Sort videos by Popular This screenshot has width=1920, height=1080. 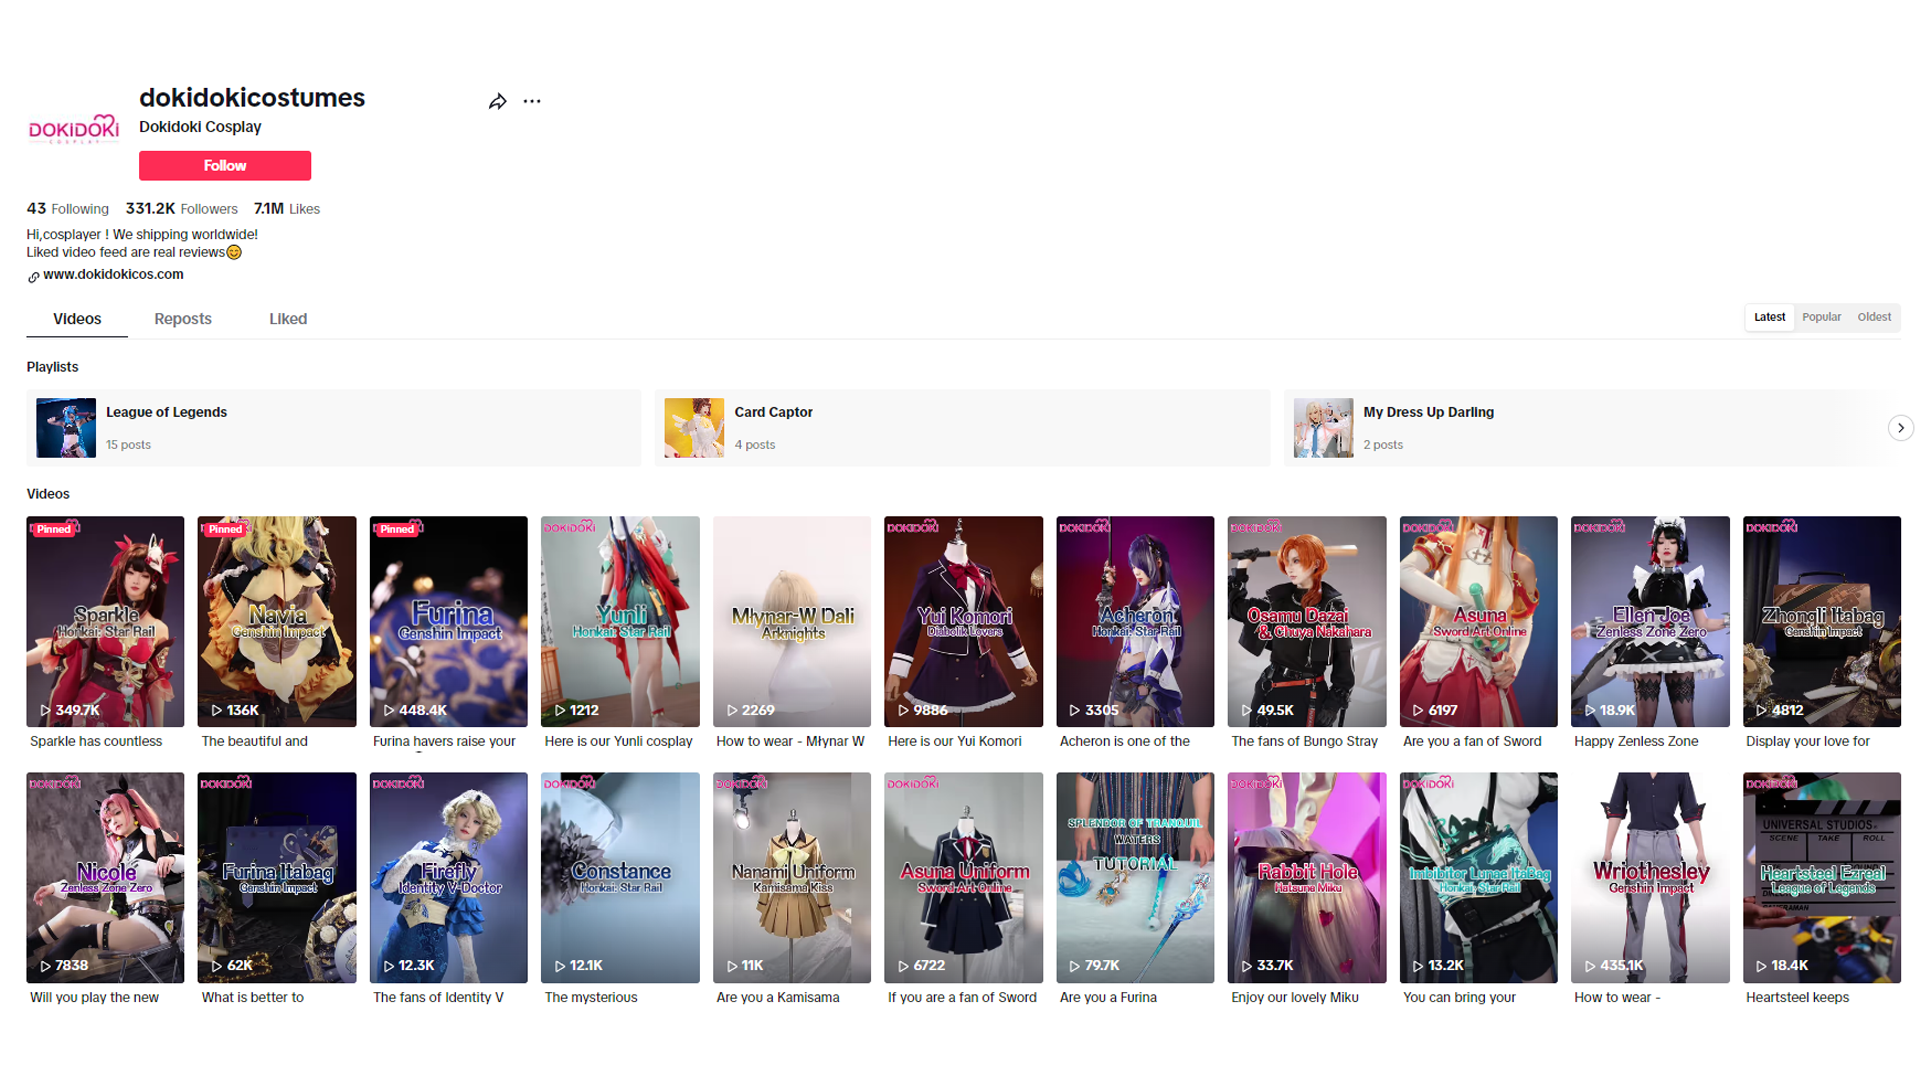pos(1821,317)
